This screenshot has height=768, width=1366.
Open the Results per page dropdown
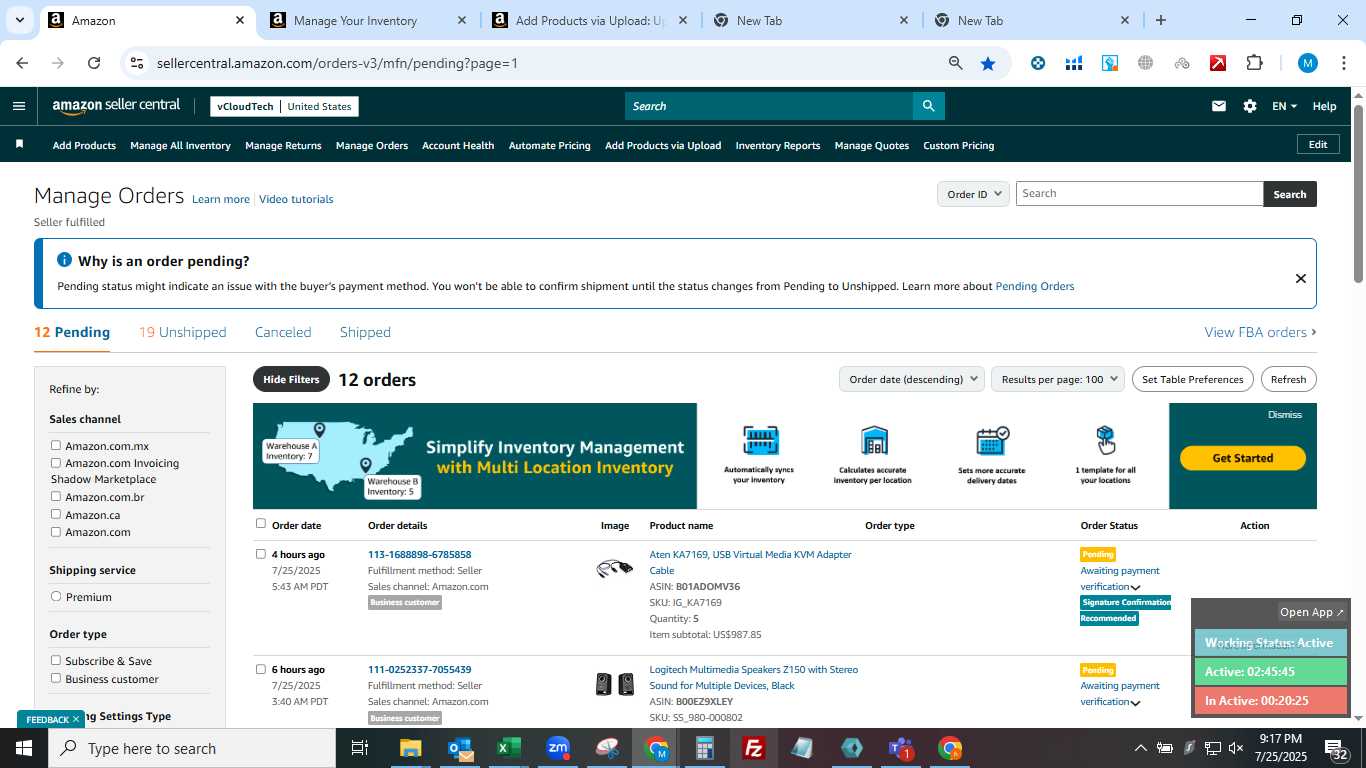click(x=1058, y=379)
